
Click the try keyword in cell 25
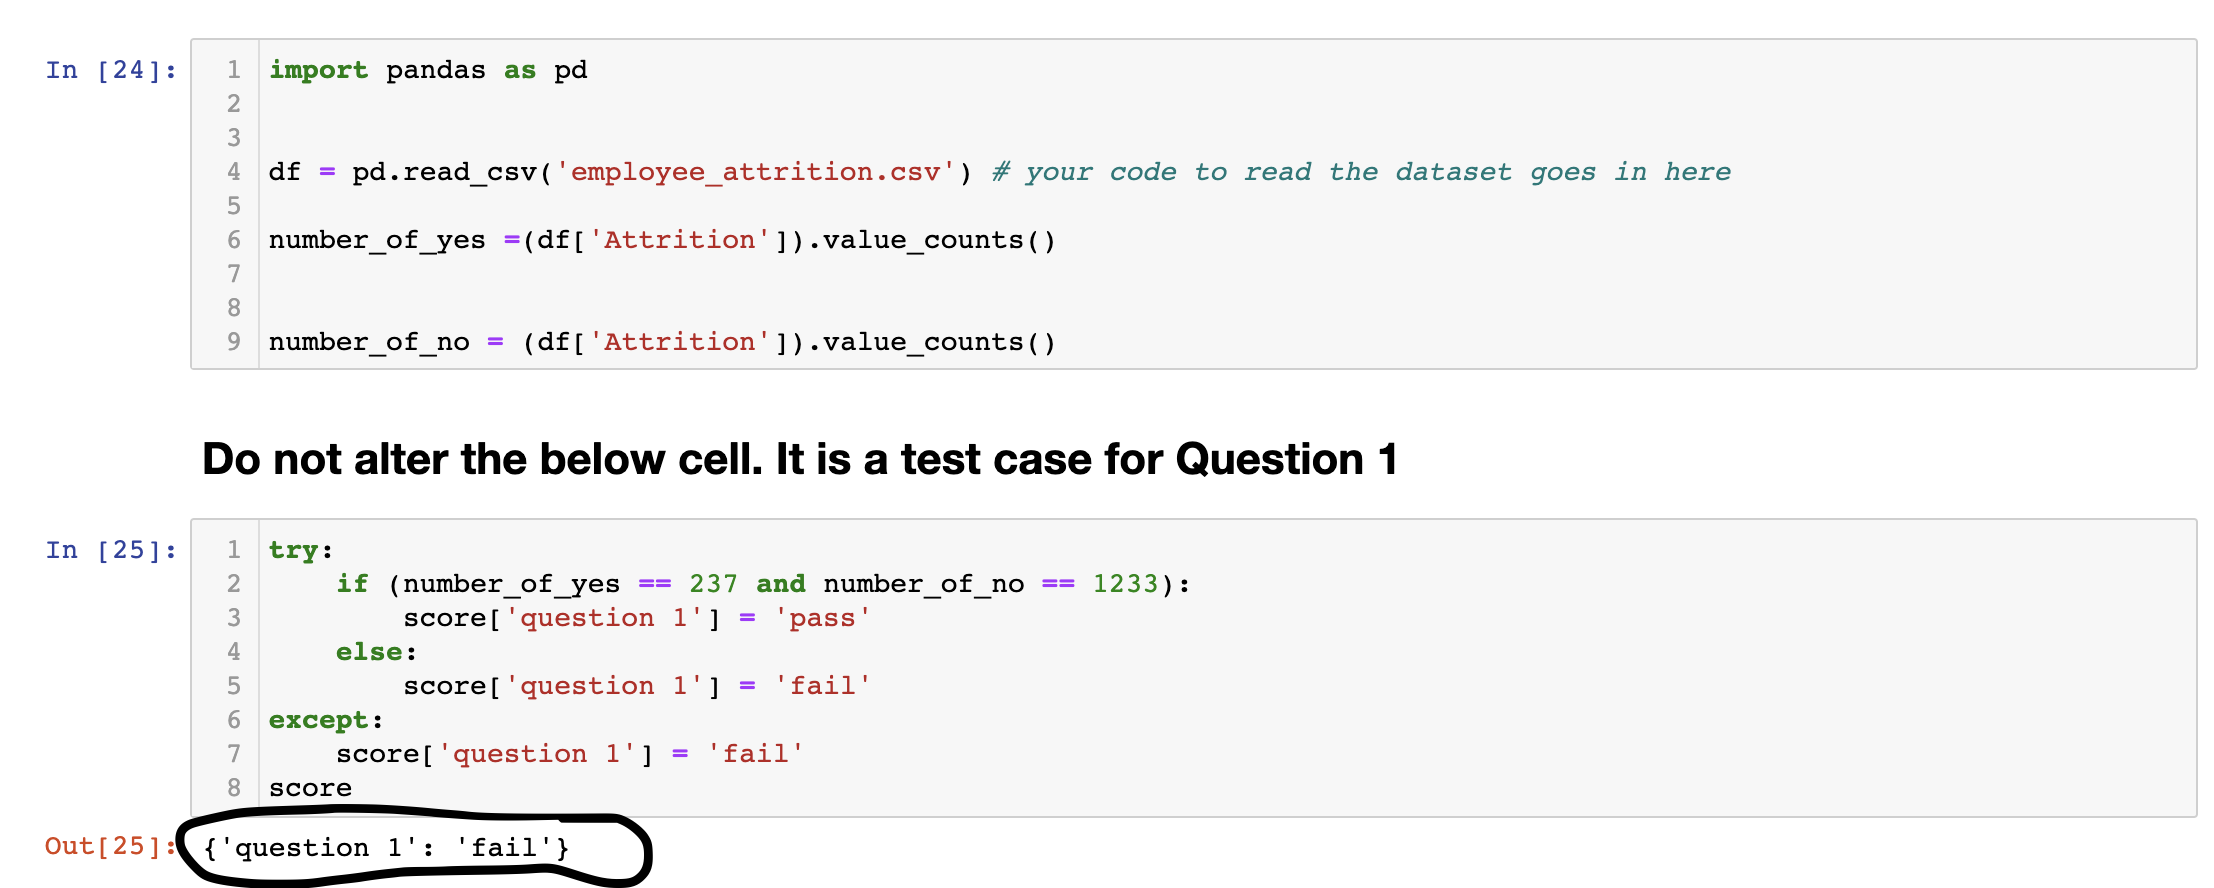[293, 550]
